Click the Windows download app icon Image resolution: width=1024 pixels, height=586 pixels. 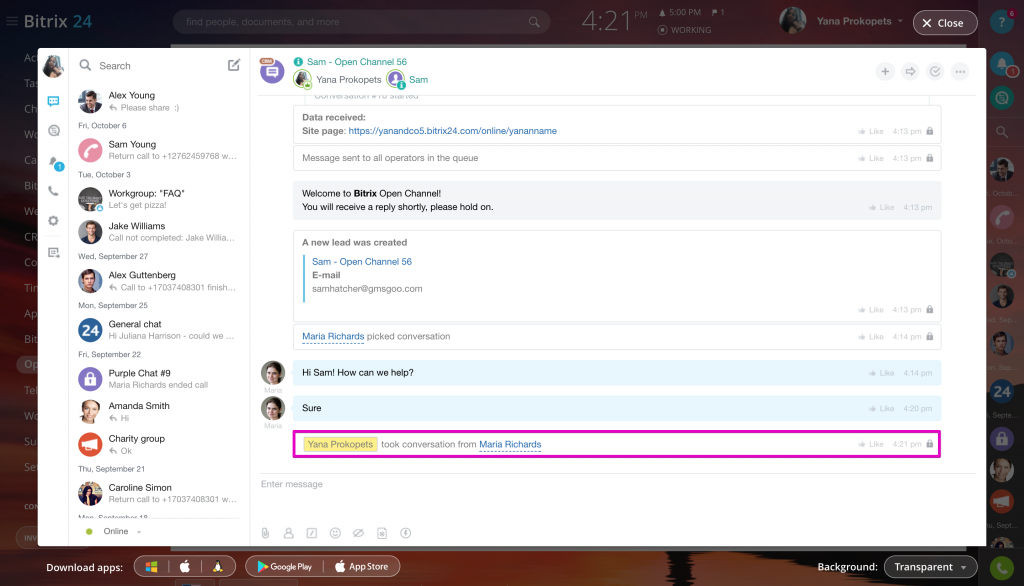152,567
